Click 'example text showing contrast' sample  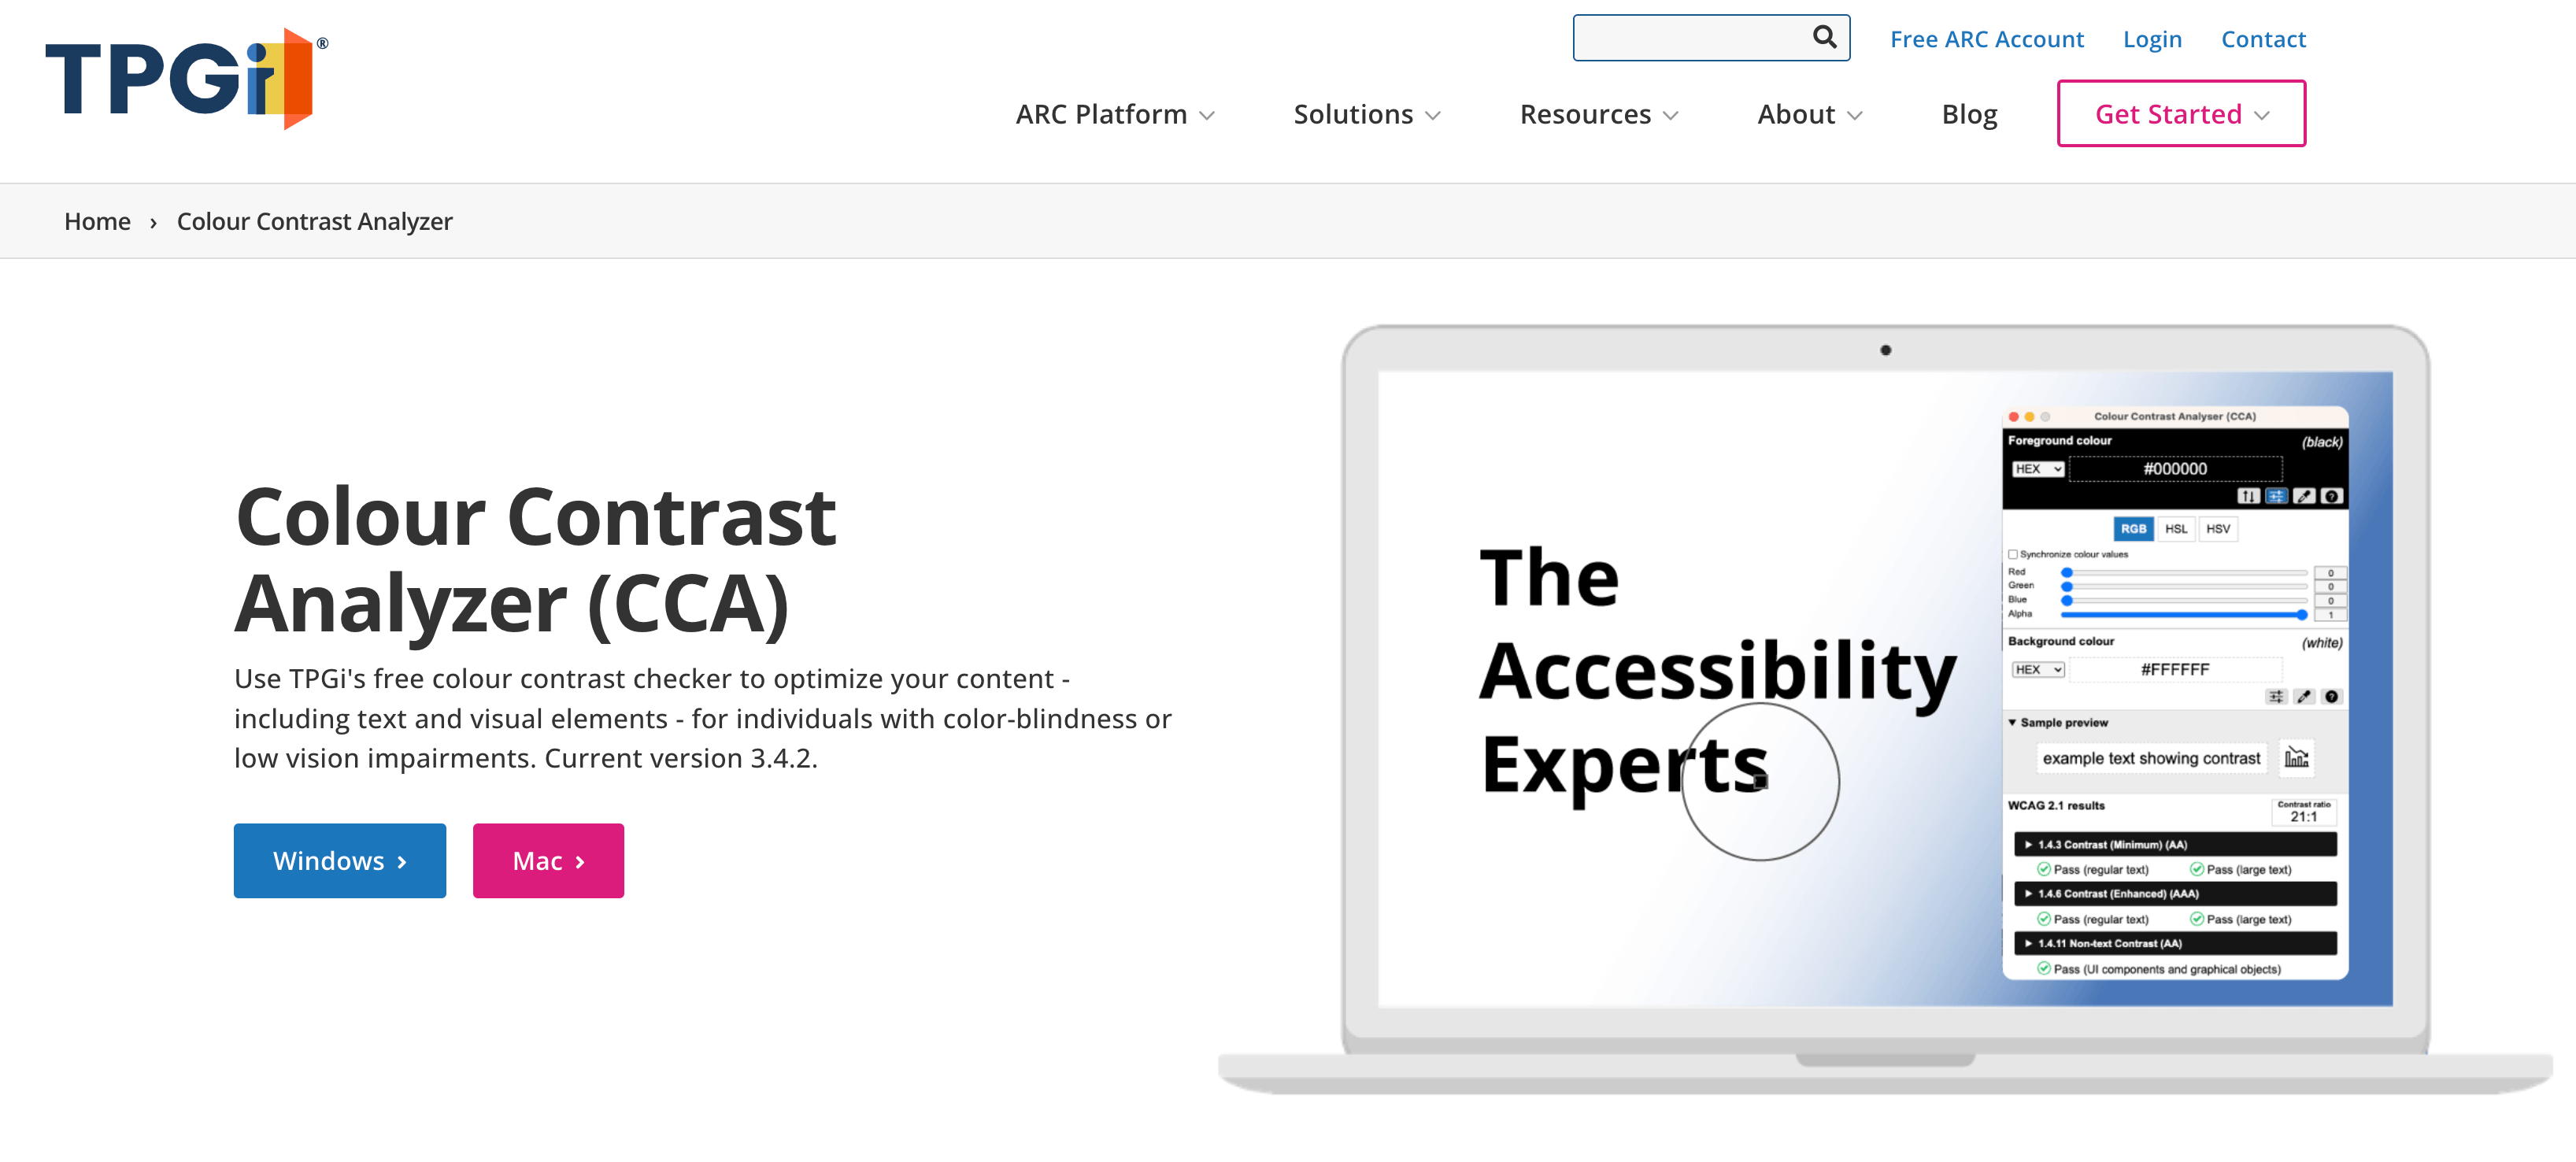click(x=2151, y=759)
